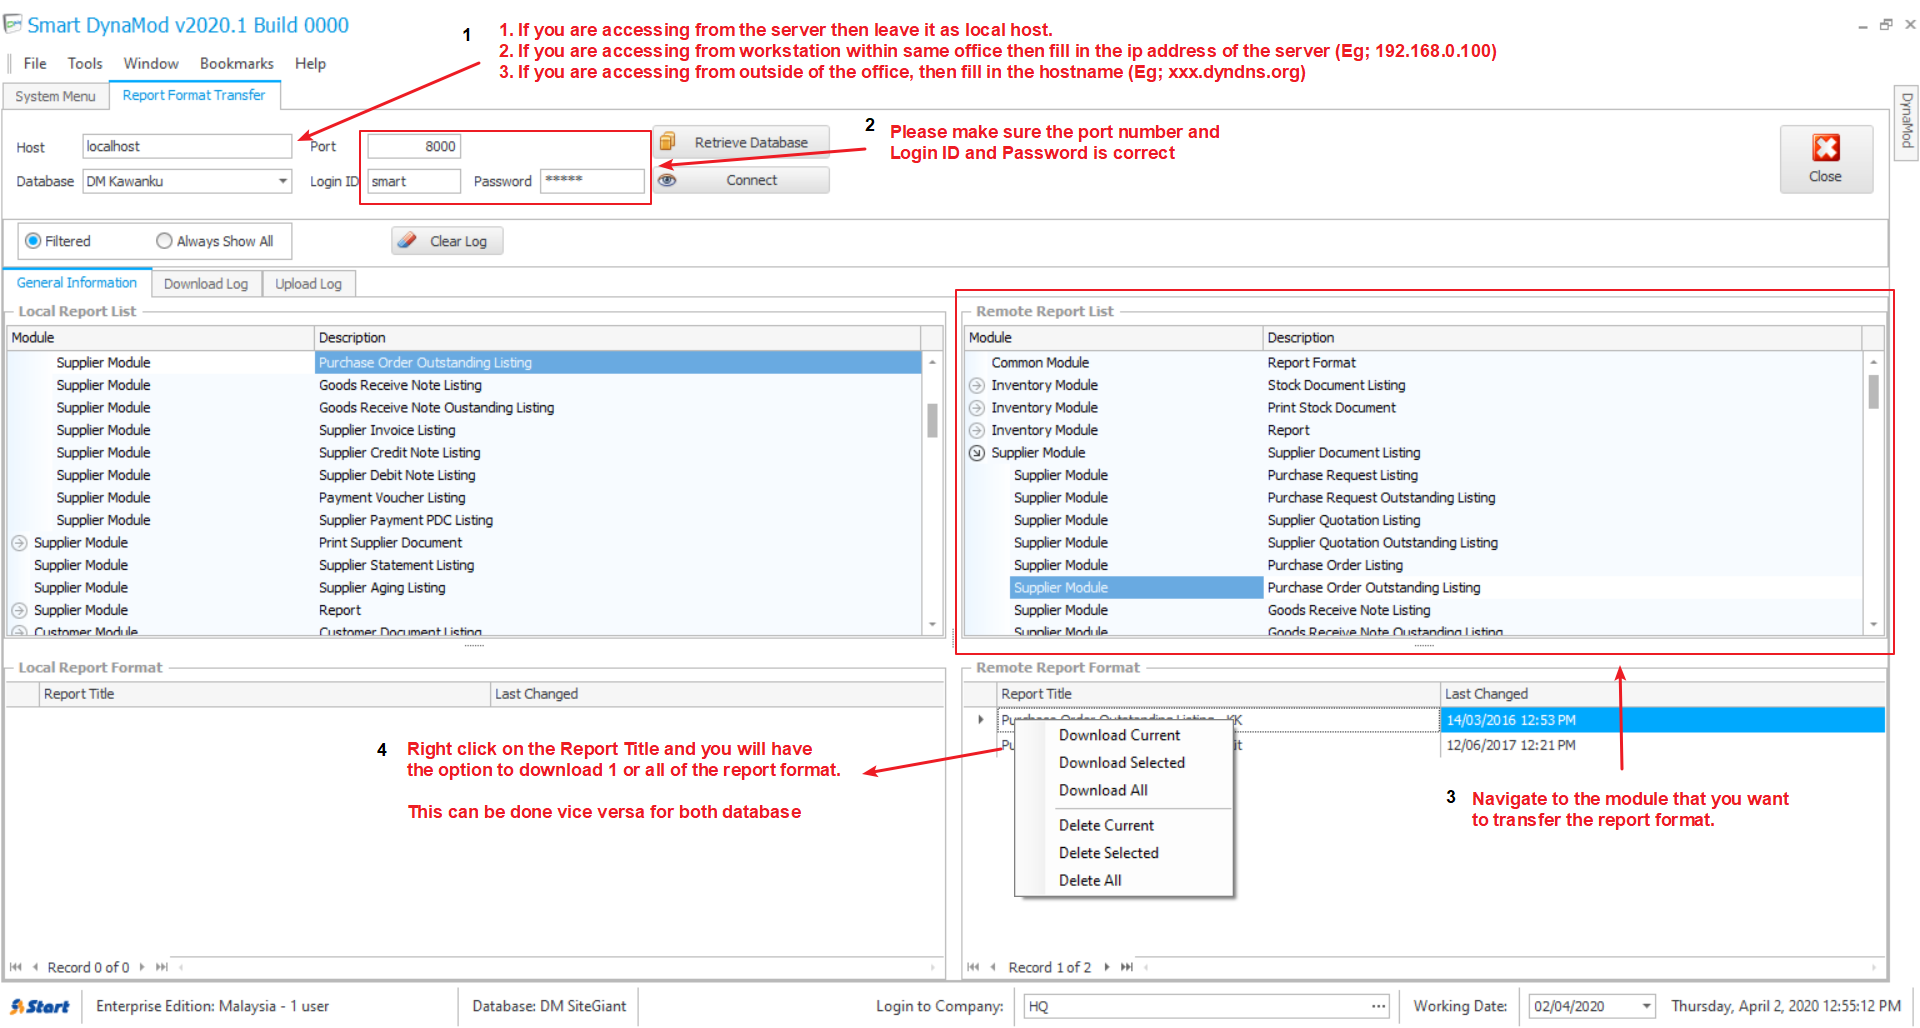Choose Download All from the context menu
The width and height of the screenshot is (1920, 1028).
point(1103,790)
